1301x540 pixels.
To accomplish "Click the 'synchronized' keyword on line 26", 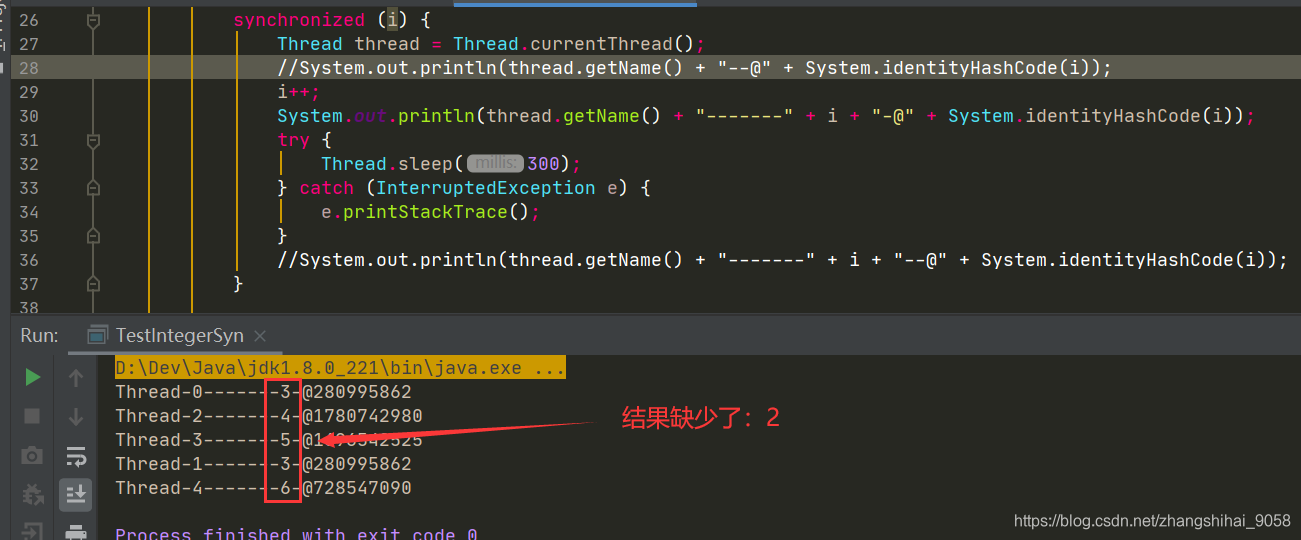I will [x=299, y=20].
